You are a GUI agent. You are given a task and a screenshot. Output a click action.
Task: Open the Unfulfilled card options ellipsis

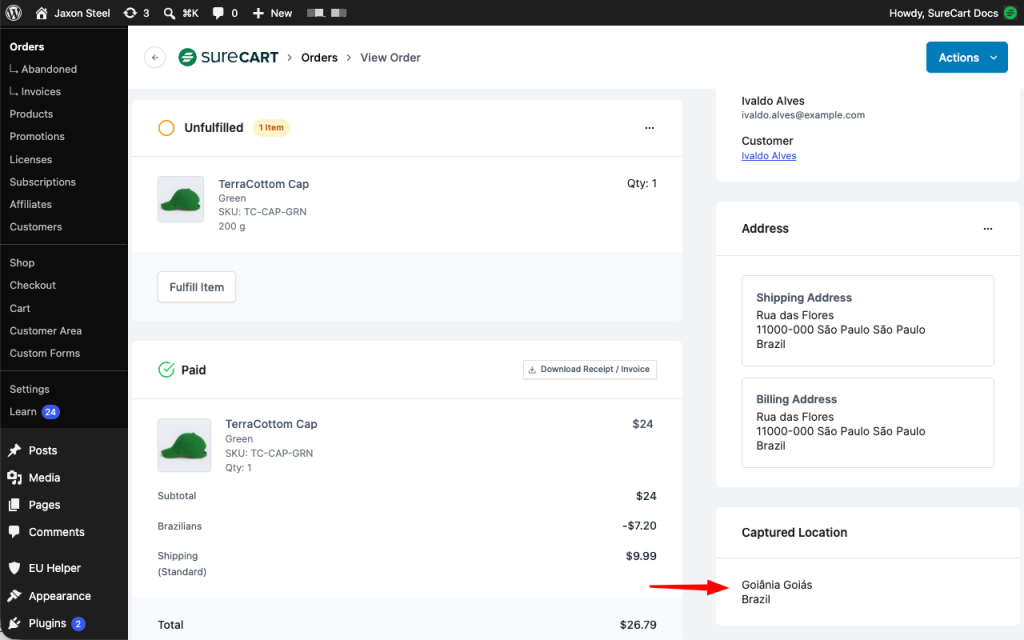tap(649, 128)
